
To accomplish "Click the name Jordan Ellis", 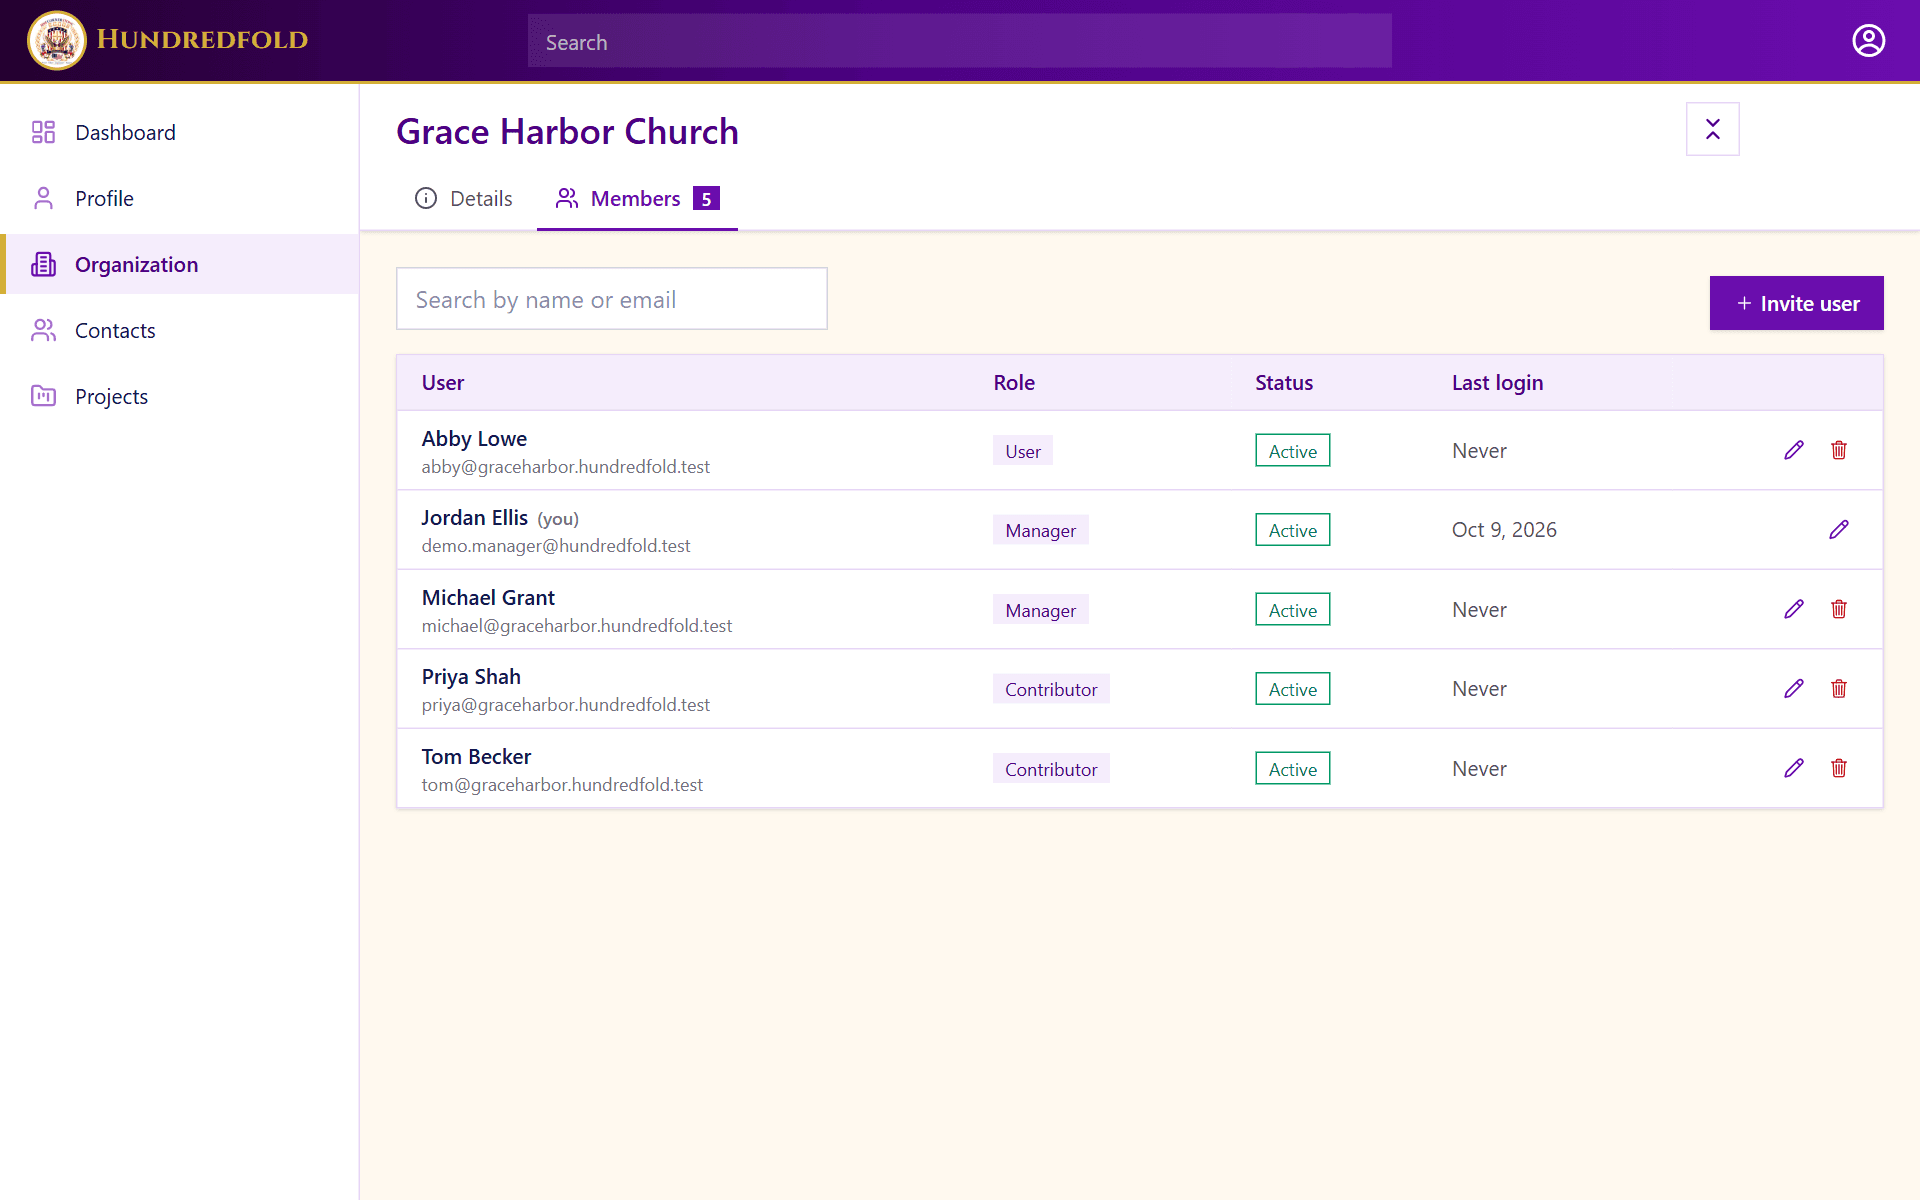I will point(474,518).
